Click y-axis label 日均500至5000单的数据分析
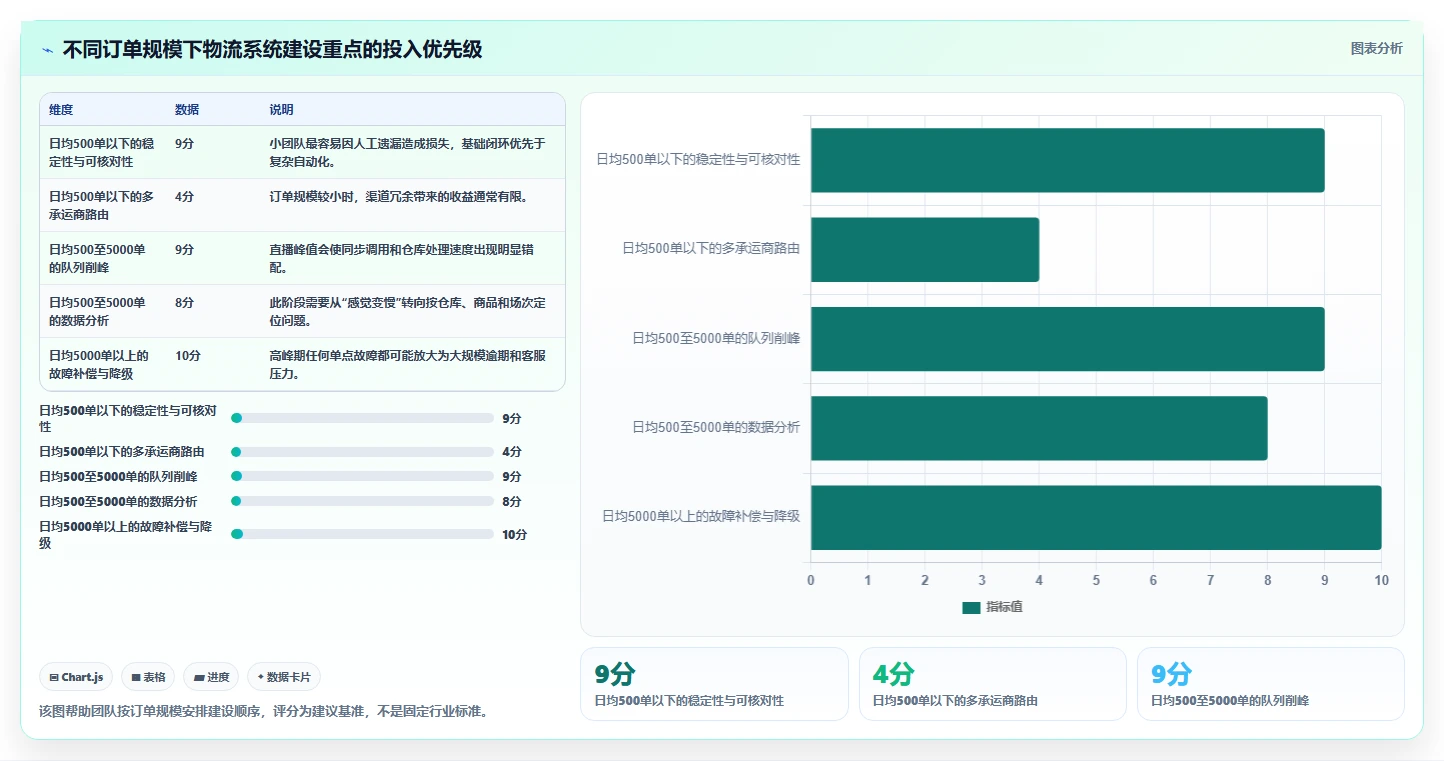Screen dimensions: 1444x761 [716, 427]
